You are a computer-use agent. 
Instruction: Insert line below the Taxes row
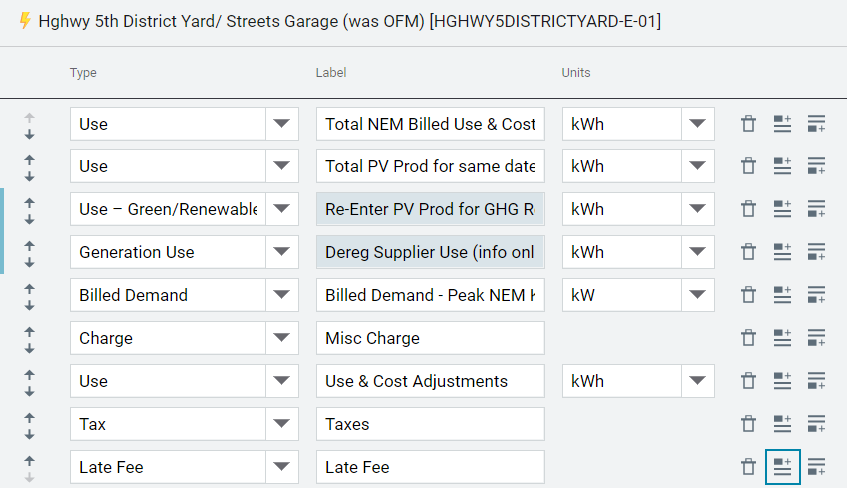[x=816, y=424]
